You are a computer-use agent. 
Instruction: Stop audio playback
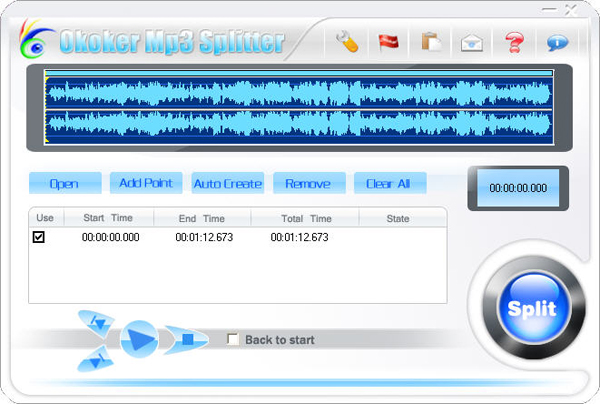pos(187,339)
